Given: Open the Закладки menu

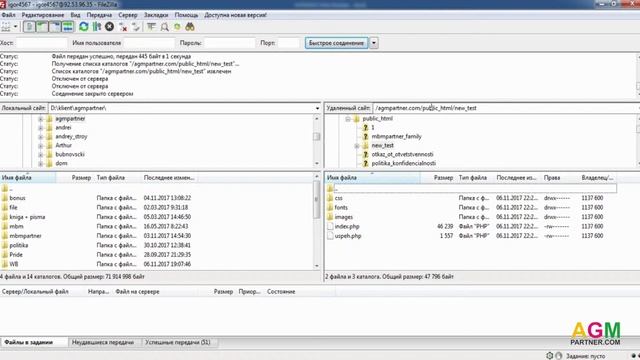Looking at the screenshot, I should coord(156,15).
